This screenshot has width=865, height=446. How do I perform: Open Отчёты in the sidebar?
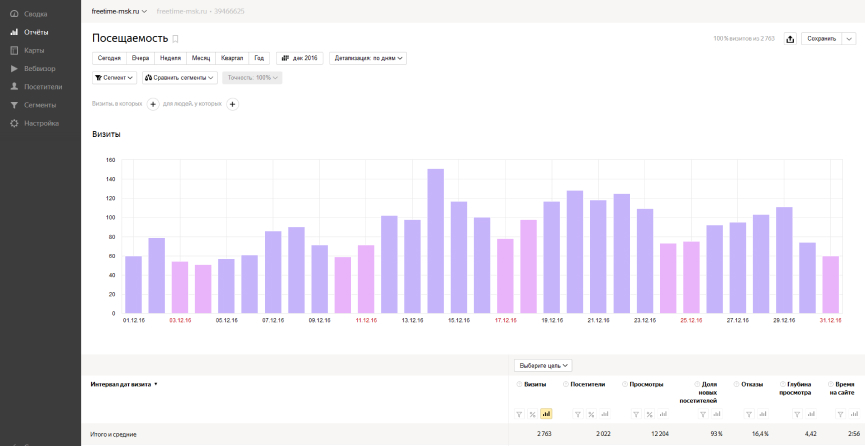pos(29,32)
